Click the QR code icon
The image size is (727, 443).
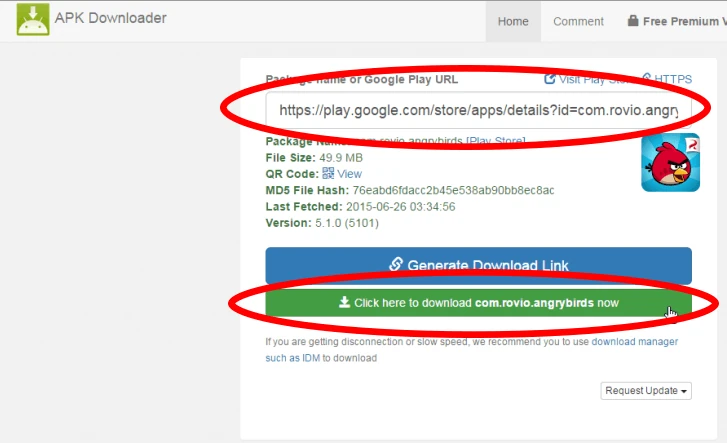tap(328, 173)
